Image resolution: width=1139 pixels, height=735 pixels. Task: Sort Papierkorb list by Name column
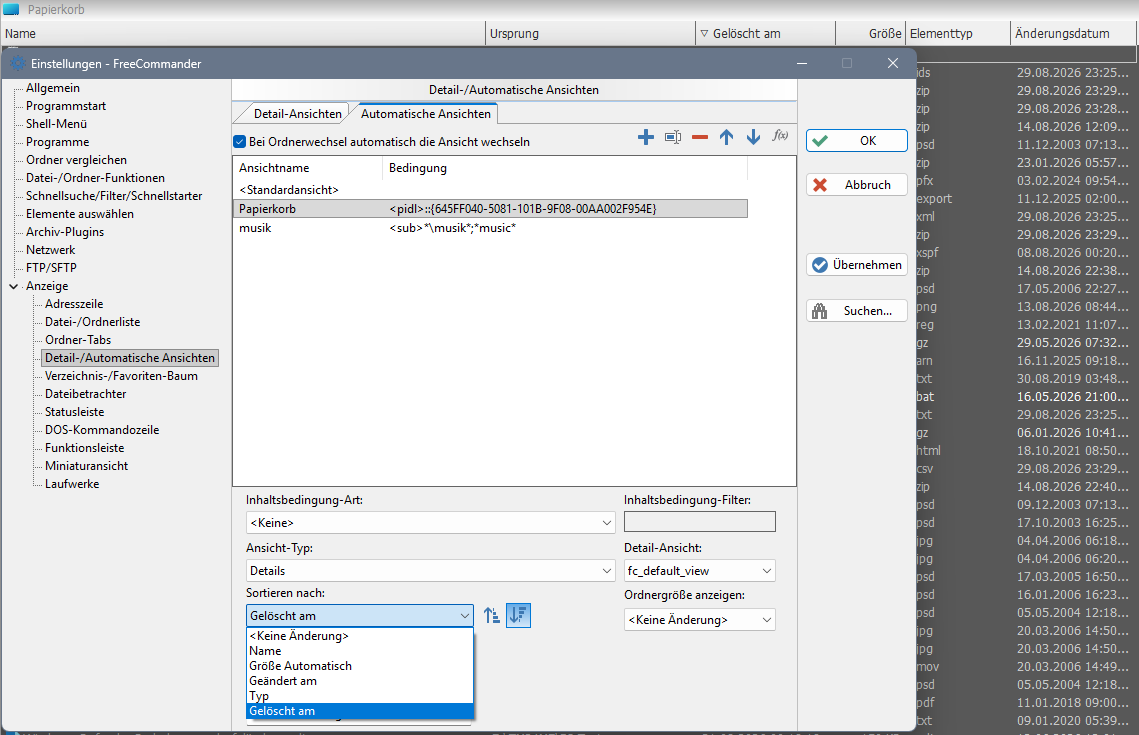pyautogui.click(x=243, y=33)
